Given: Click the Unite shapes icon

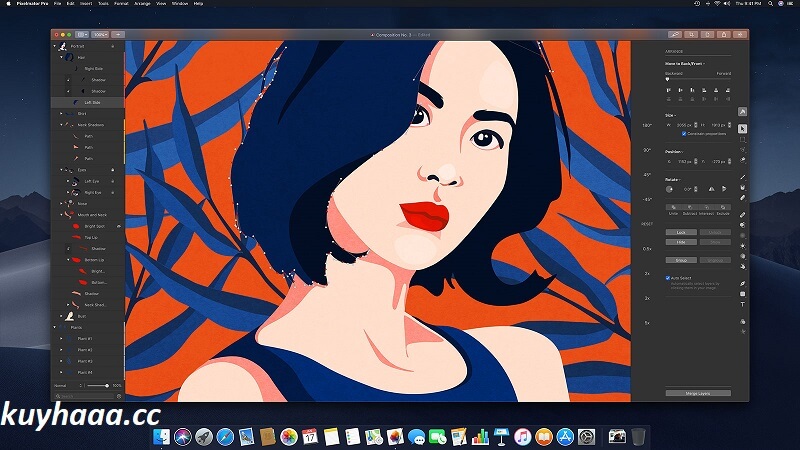Looking at the screenshot, I should [673, 207].
